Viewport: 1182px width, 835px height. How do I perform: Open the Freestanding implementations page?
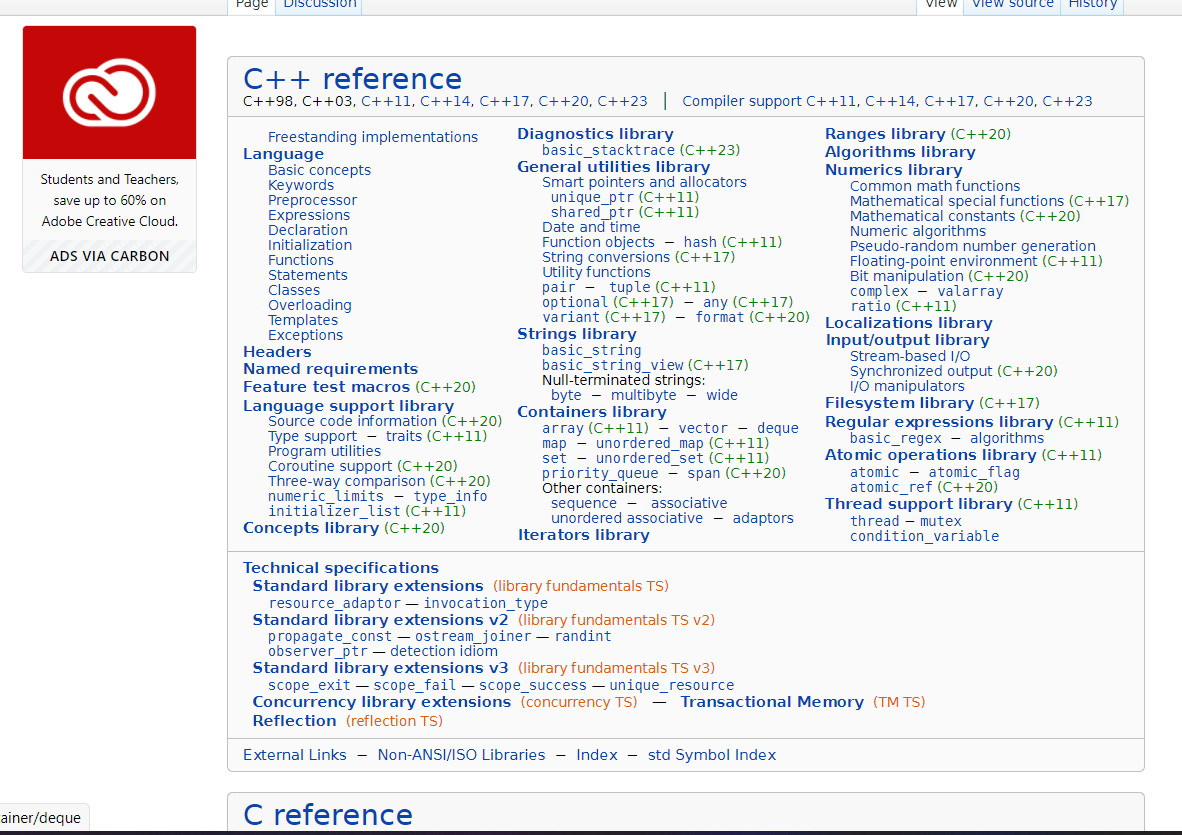(372, 136)
